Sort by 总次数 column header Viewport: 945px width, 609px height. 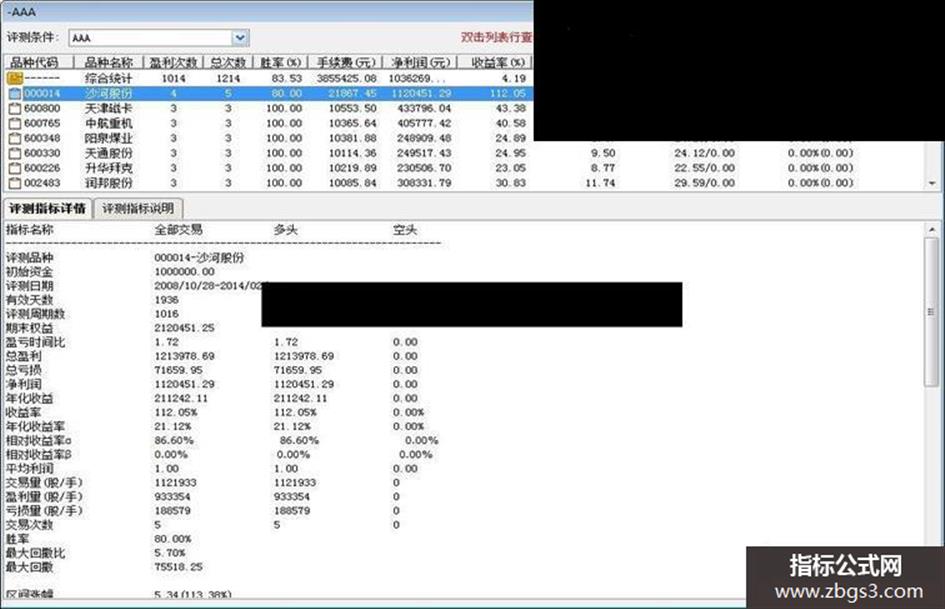pos(228,62)
